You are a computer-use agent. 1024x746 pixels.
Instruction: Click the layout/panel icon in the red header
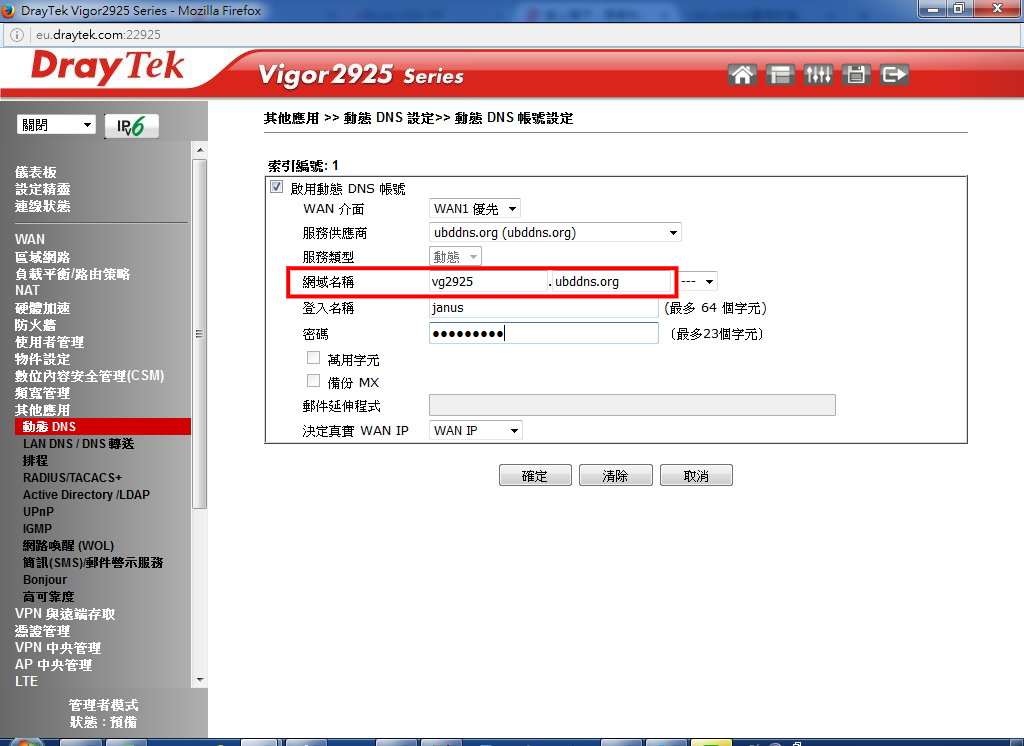click(x=780, y=75)
